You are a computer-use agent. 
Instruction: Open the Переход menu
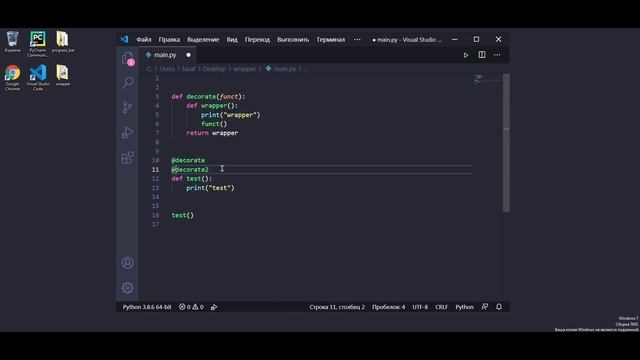coord(257,40)
